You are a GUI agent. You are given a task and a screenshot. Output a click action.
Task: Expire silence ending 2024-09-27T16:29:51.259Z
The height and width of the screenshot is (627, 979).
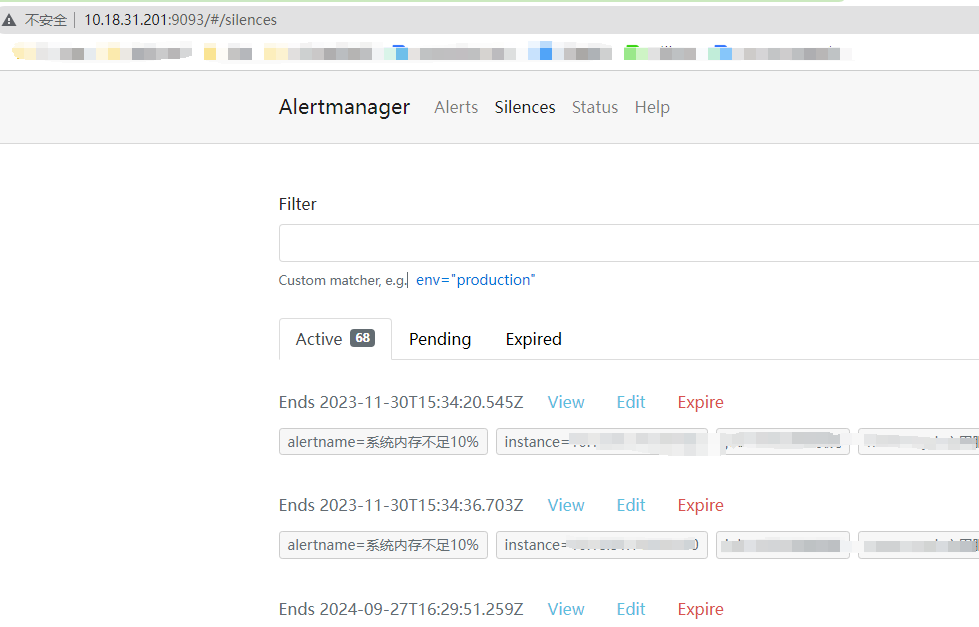click(x=701, y=609)
